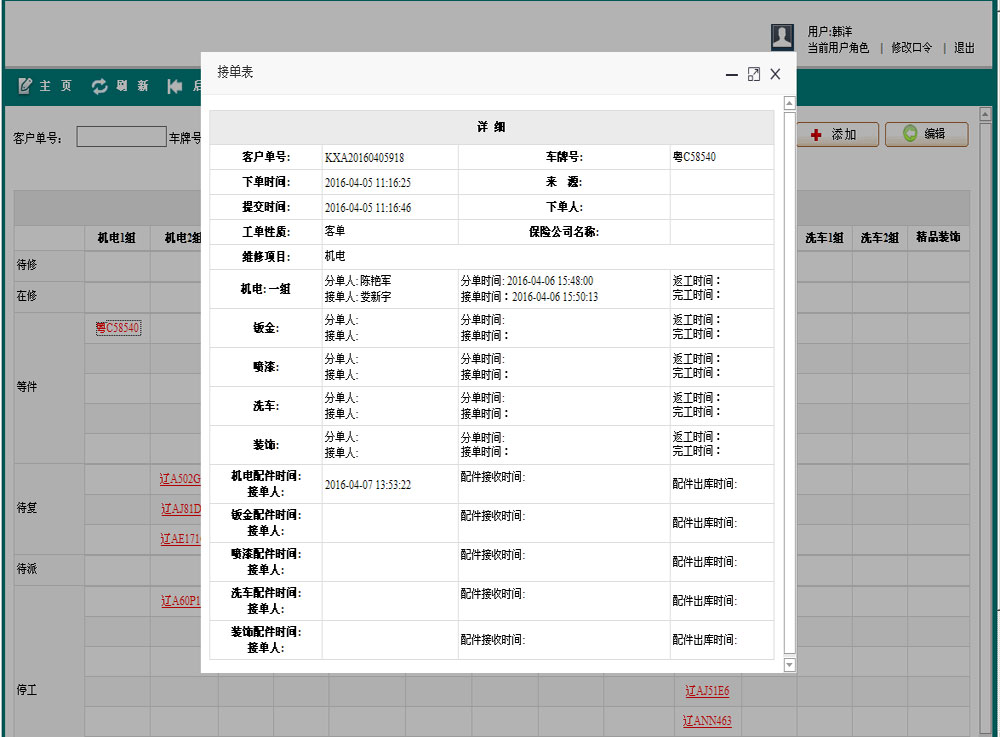Click the 洗车1组 column header

[824, 238]
